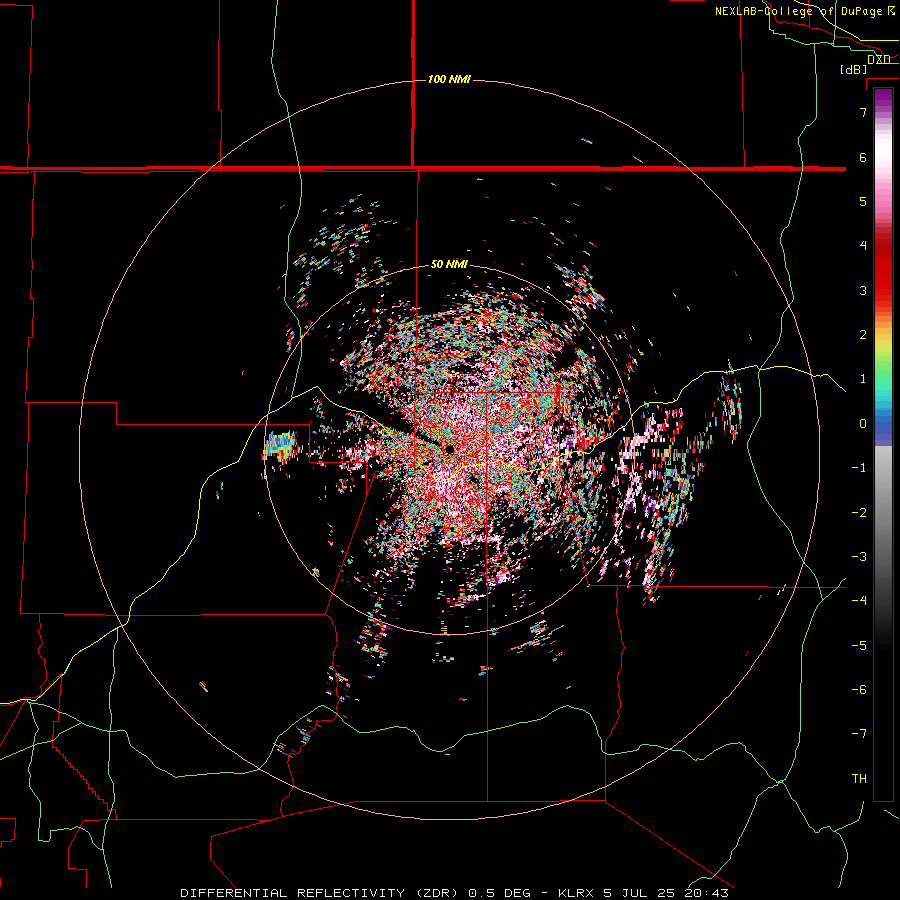The height and width of the screenshot is (900, 900).
Task: Click the 5 JUL 25 date text
Action: click(x=639, y=893)
